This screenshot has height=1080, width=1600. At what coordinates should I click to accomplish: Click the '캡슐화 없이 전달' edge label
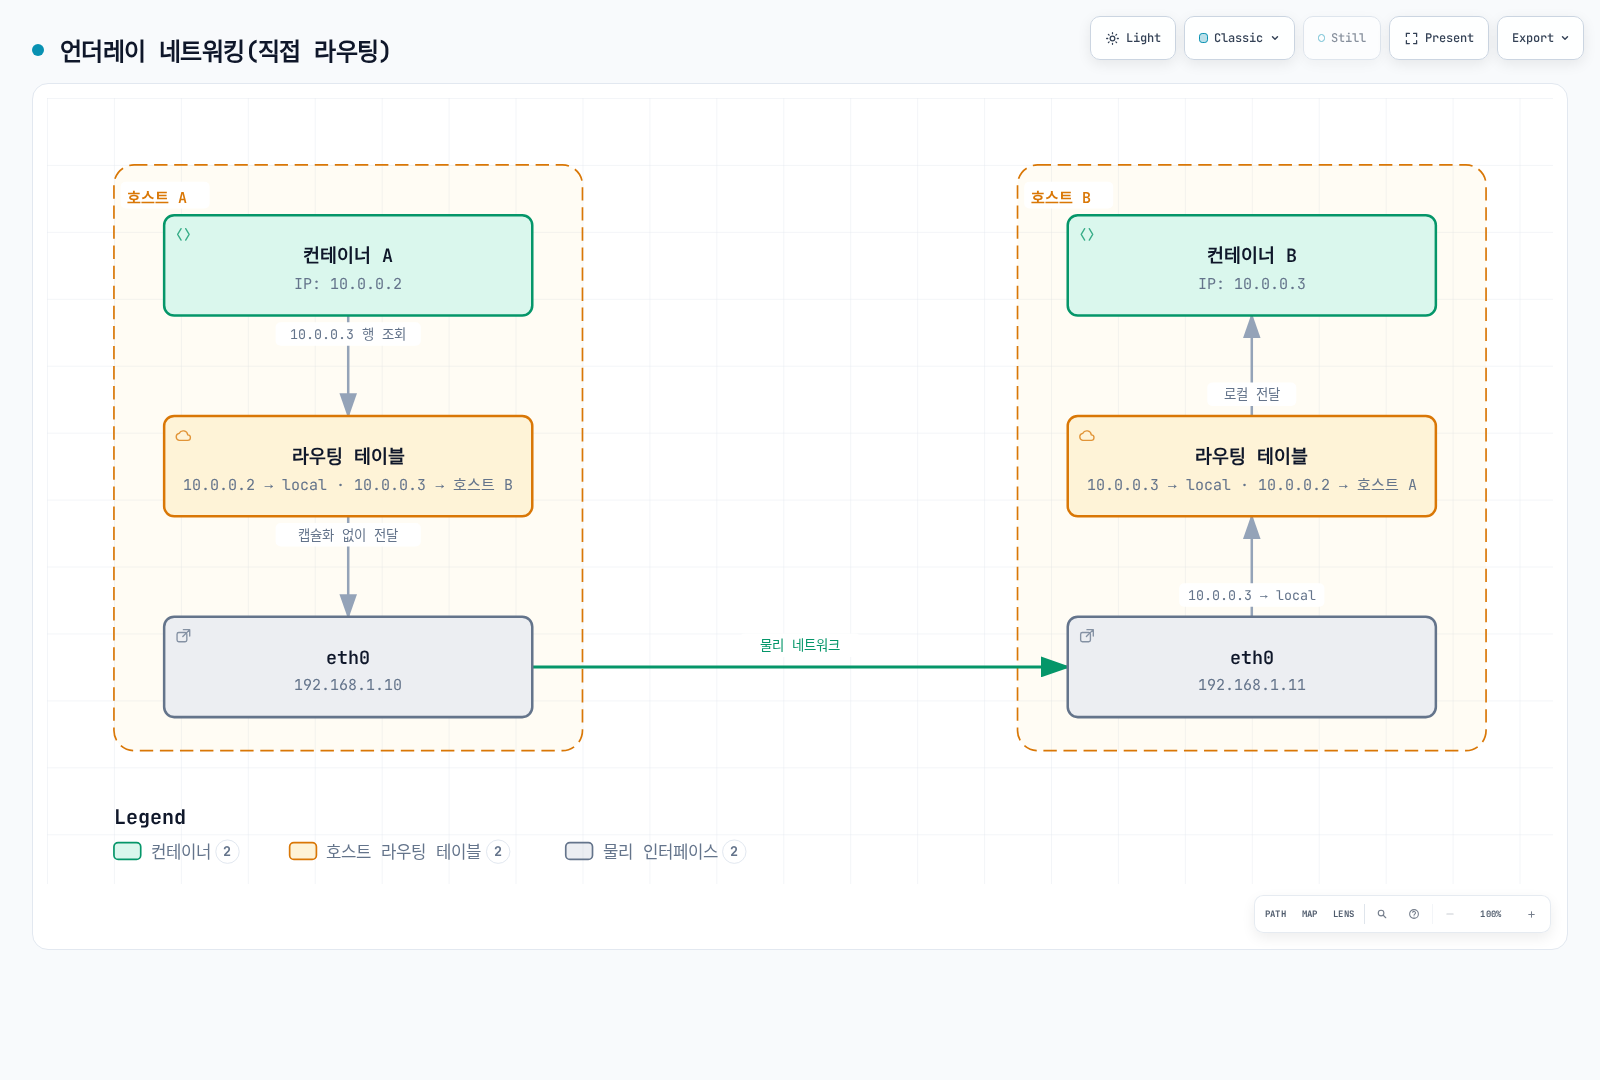click(348, 535)
